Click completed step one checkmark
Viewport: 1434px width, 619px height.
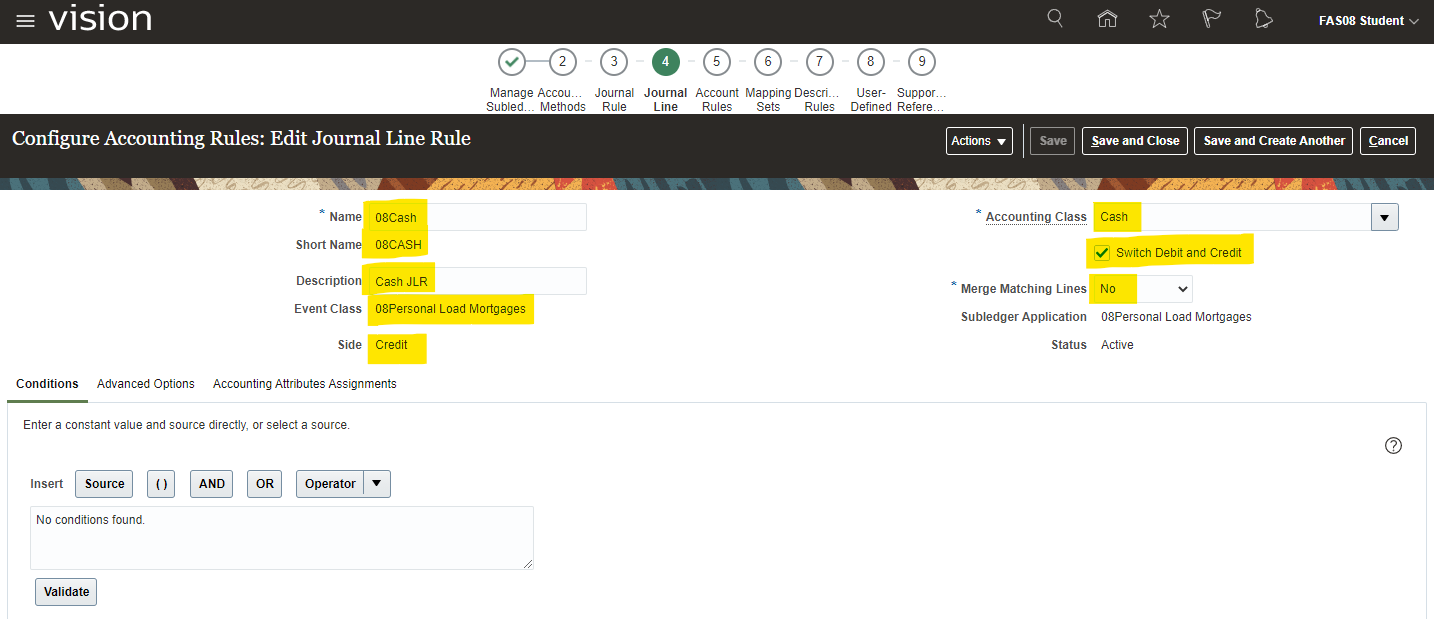(x=511, y=62)
